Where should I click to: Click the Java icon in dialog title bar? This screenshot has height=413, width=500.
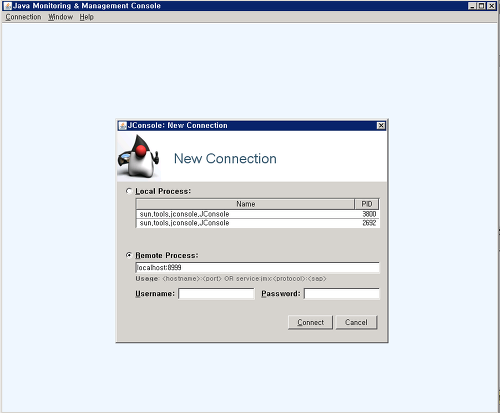[x=123, y=126]
